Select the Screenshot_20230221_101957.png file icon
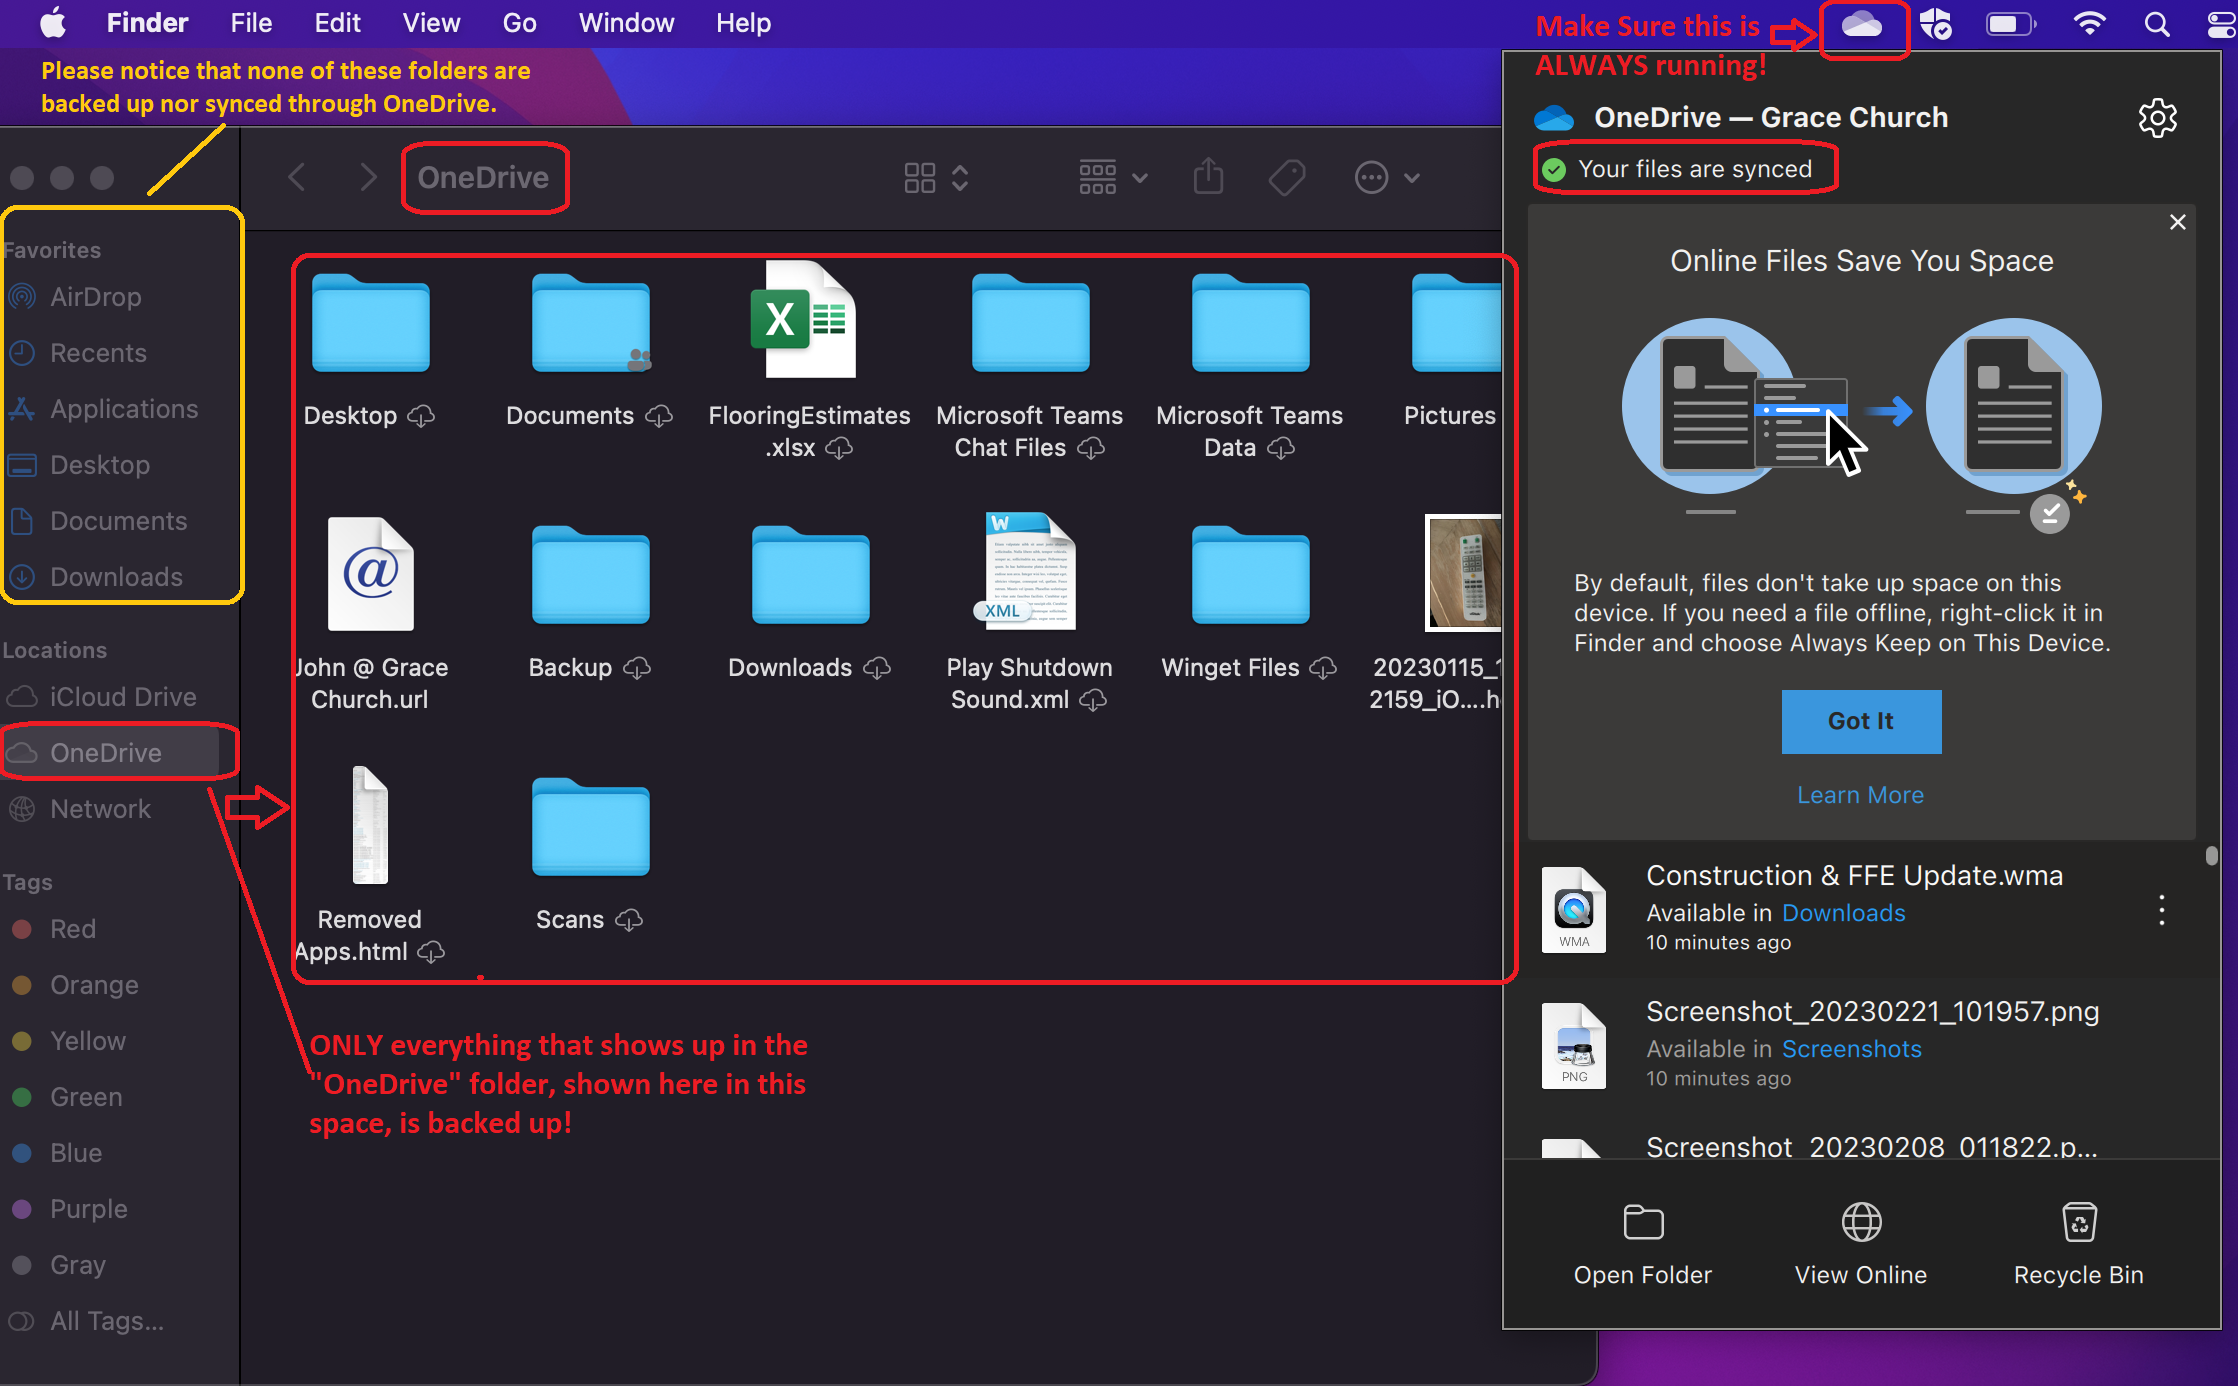The image size is (2238, 1386). point(1574,1046)
